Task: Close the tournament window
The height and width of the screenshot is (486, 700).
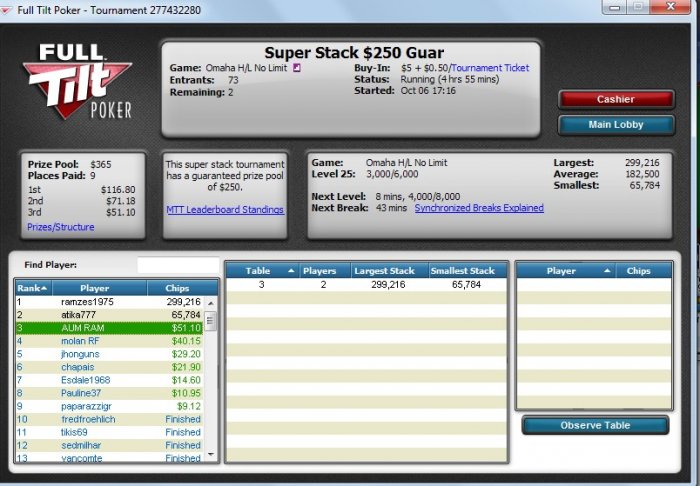Action: pos(671,7)
